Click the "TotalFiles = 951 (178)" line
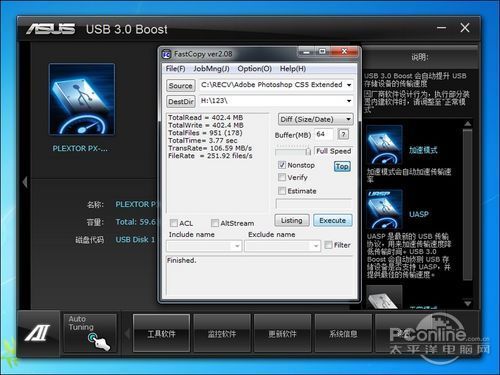Viewport: 500px width, 375px height. tap(205, 133)
